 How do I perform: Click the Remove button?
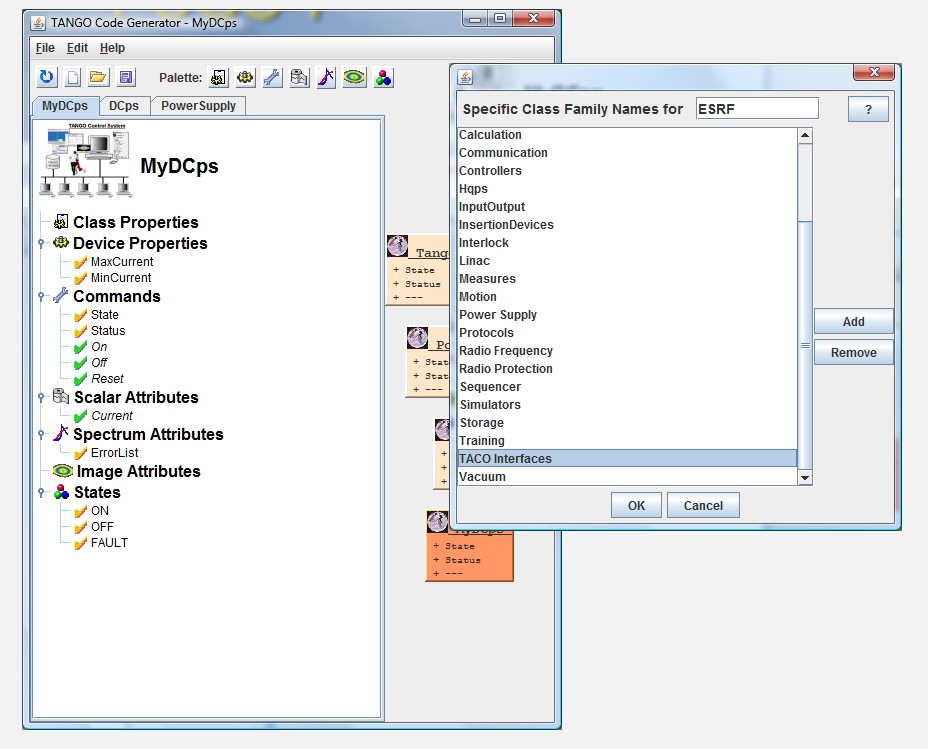853,352
